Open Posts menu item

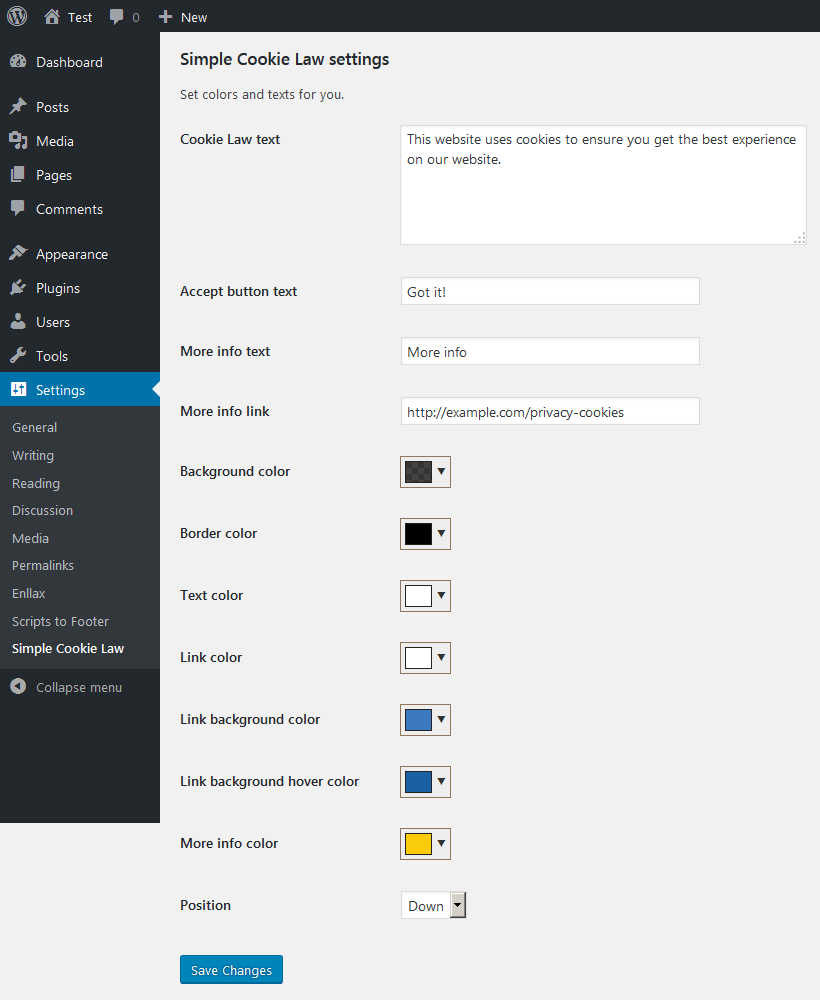80,107
